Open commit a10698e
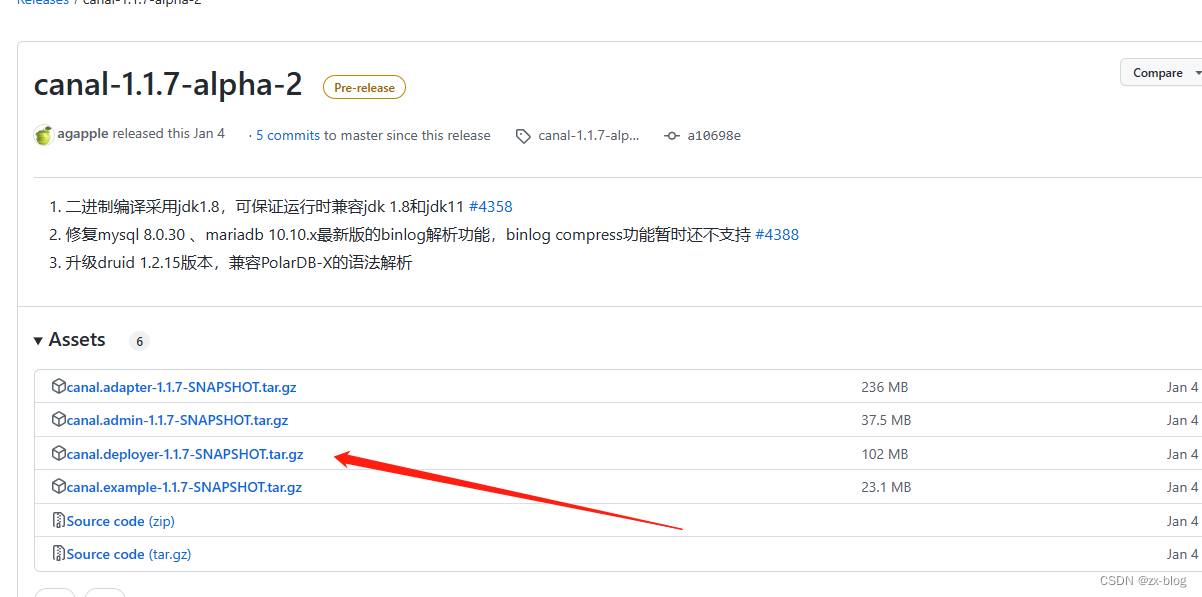This screenshot has height=597, width=1202. click(x=714, y=136)
